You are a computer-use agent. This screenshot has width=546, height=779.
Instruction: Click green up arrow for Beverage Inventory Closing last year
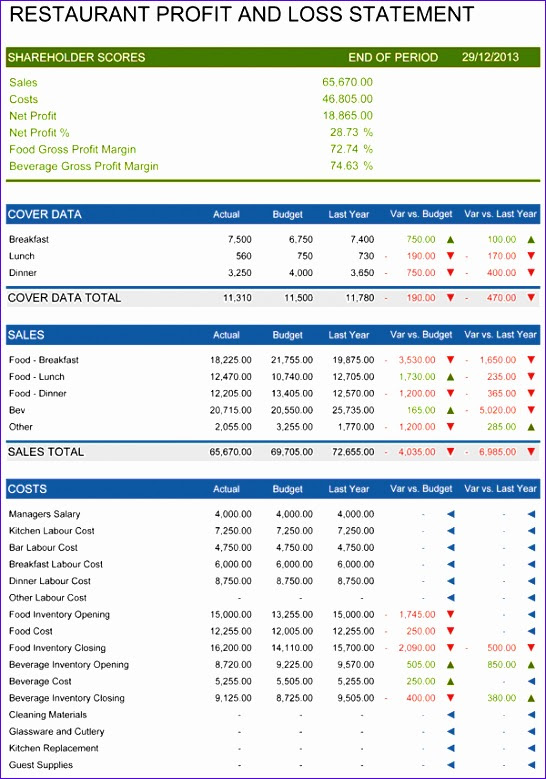tap(531, 698)
